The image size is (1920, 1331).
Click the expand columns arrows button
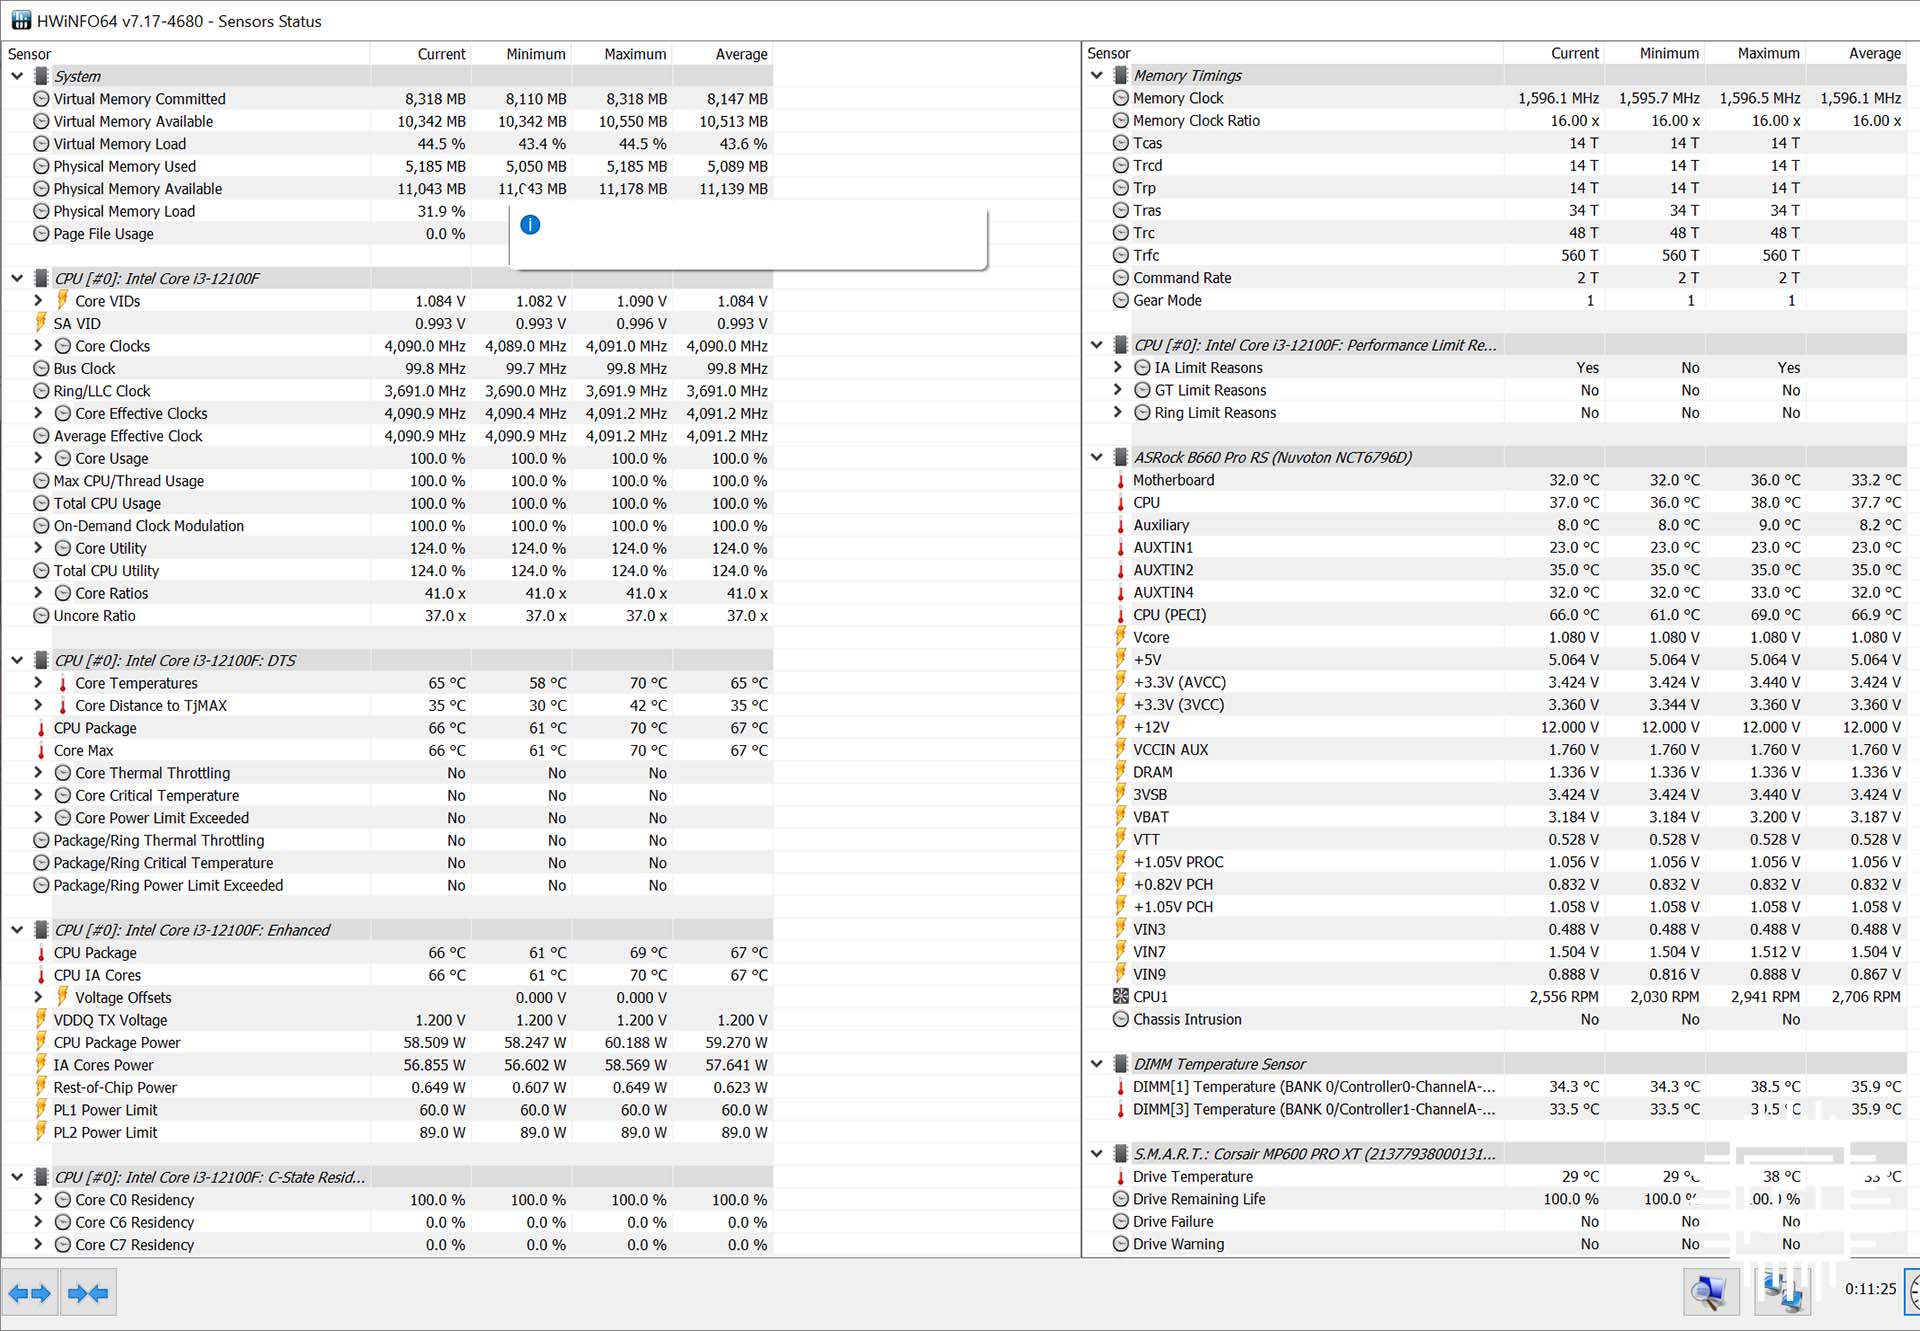tap(30, 1293)
